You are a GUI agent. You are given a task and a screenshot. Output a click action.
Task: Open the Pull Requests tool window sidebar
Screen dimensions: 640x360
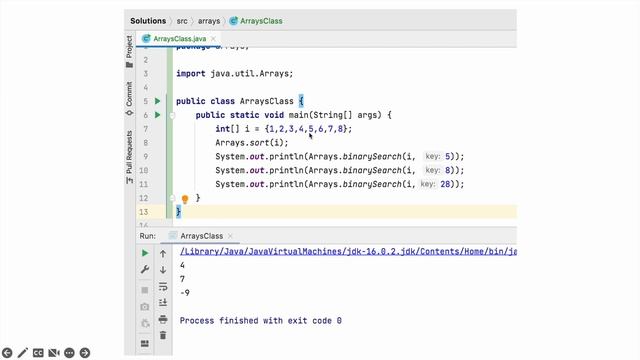129,157
